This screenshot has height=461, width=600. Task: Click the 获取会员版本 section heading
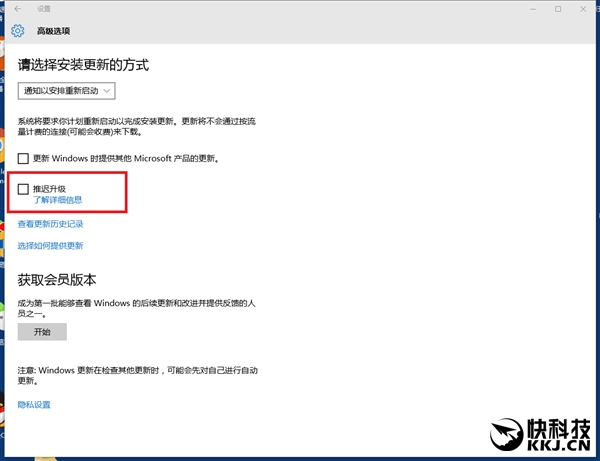click(x=56, y=278)
